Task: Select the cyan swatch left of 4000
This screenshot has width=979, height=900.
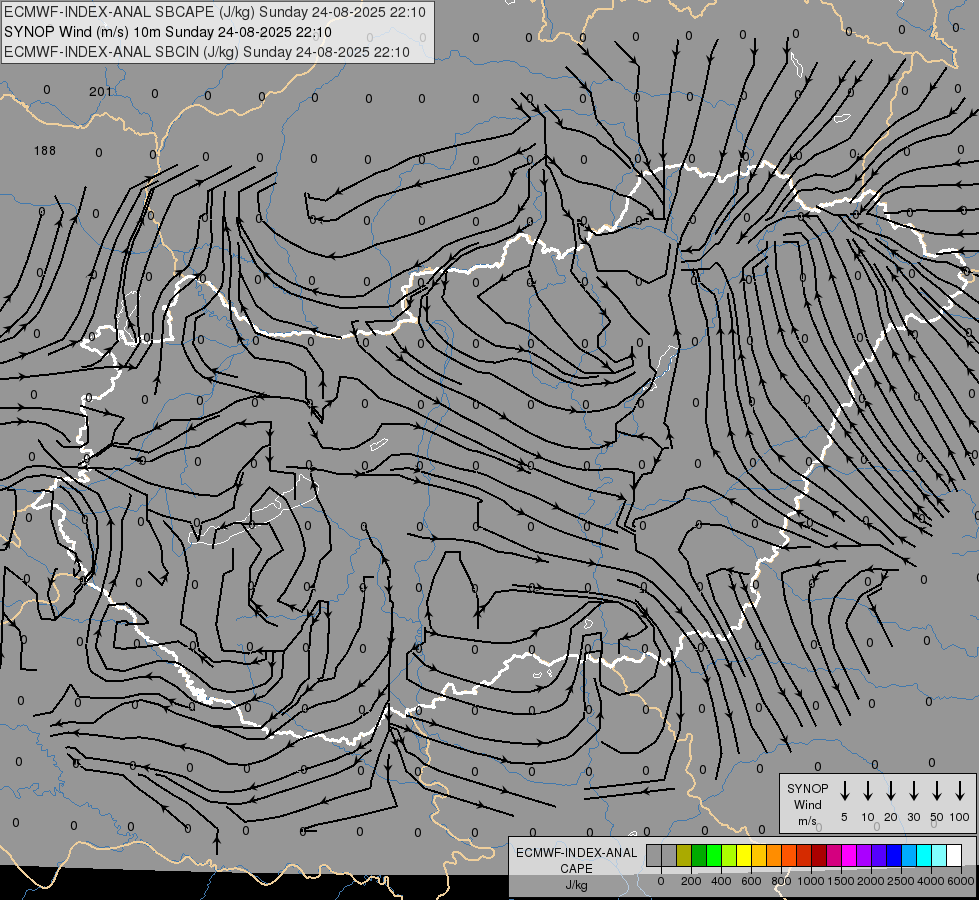Action: point(924,855)
